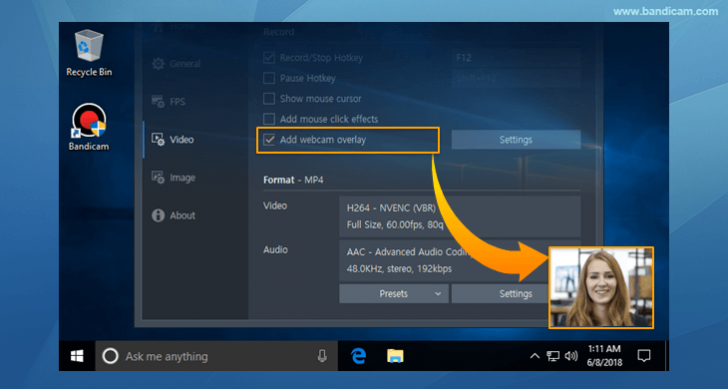This screenshot has height=389, width=728.
Task: Open the Recycle Bin desktop icon
Action: click(89, 53)
